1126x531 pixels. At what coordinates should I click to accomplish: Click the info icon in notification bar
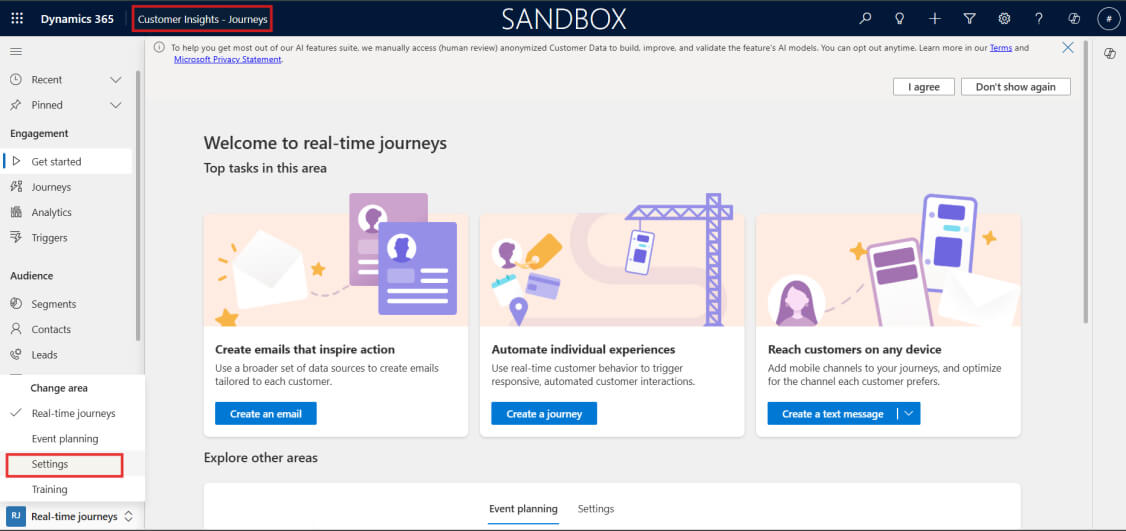(159, 47)
